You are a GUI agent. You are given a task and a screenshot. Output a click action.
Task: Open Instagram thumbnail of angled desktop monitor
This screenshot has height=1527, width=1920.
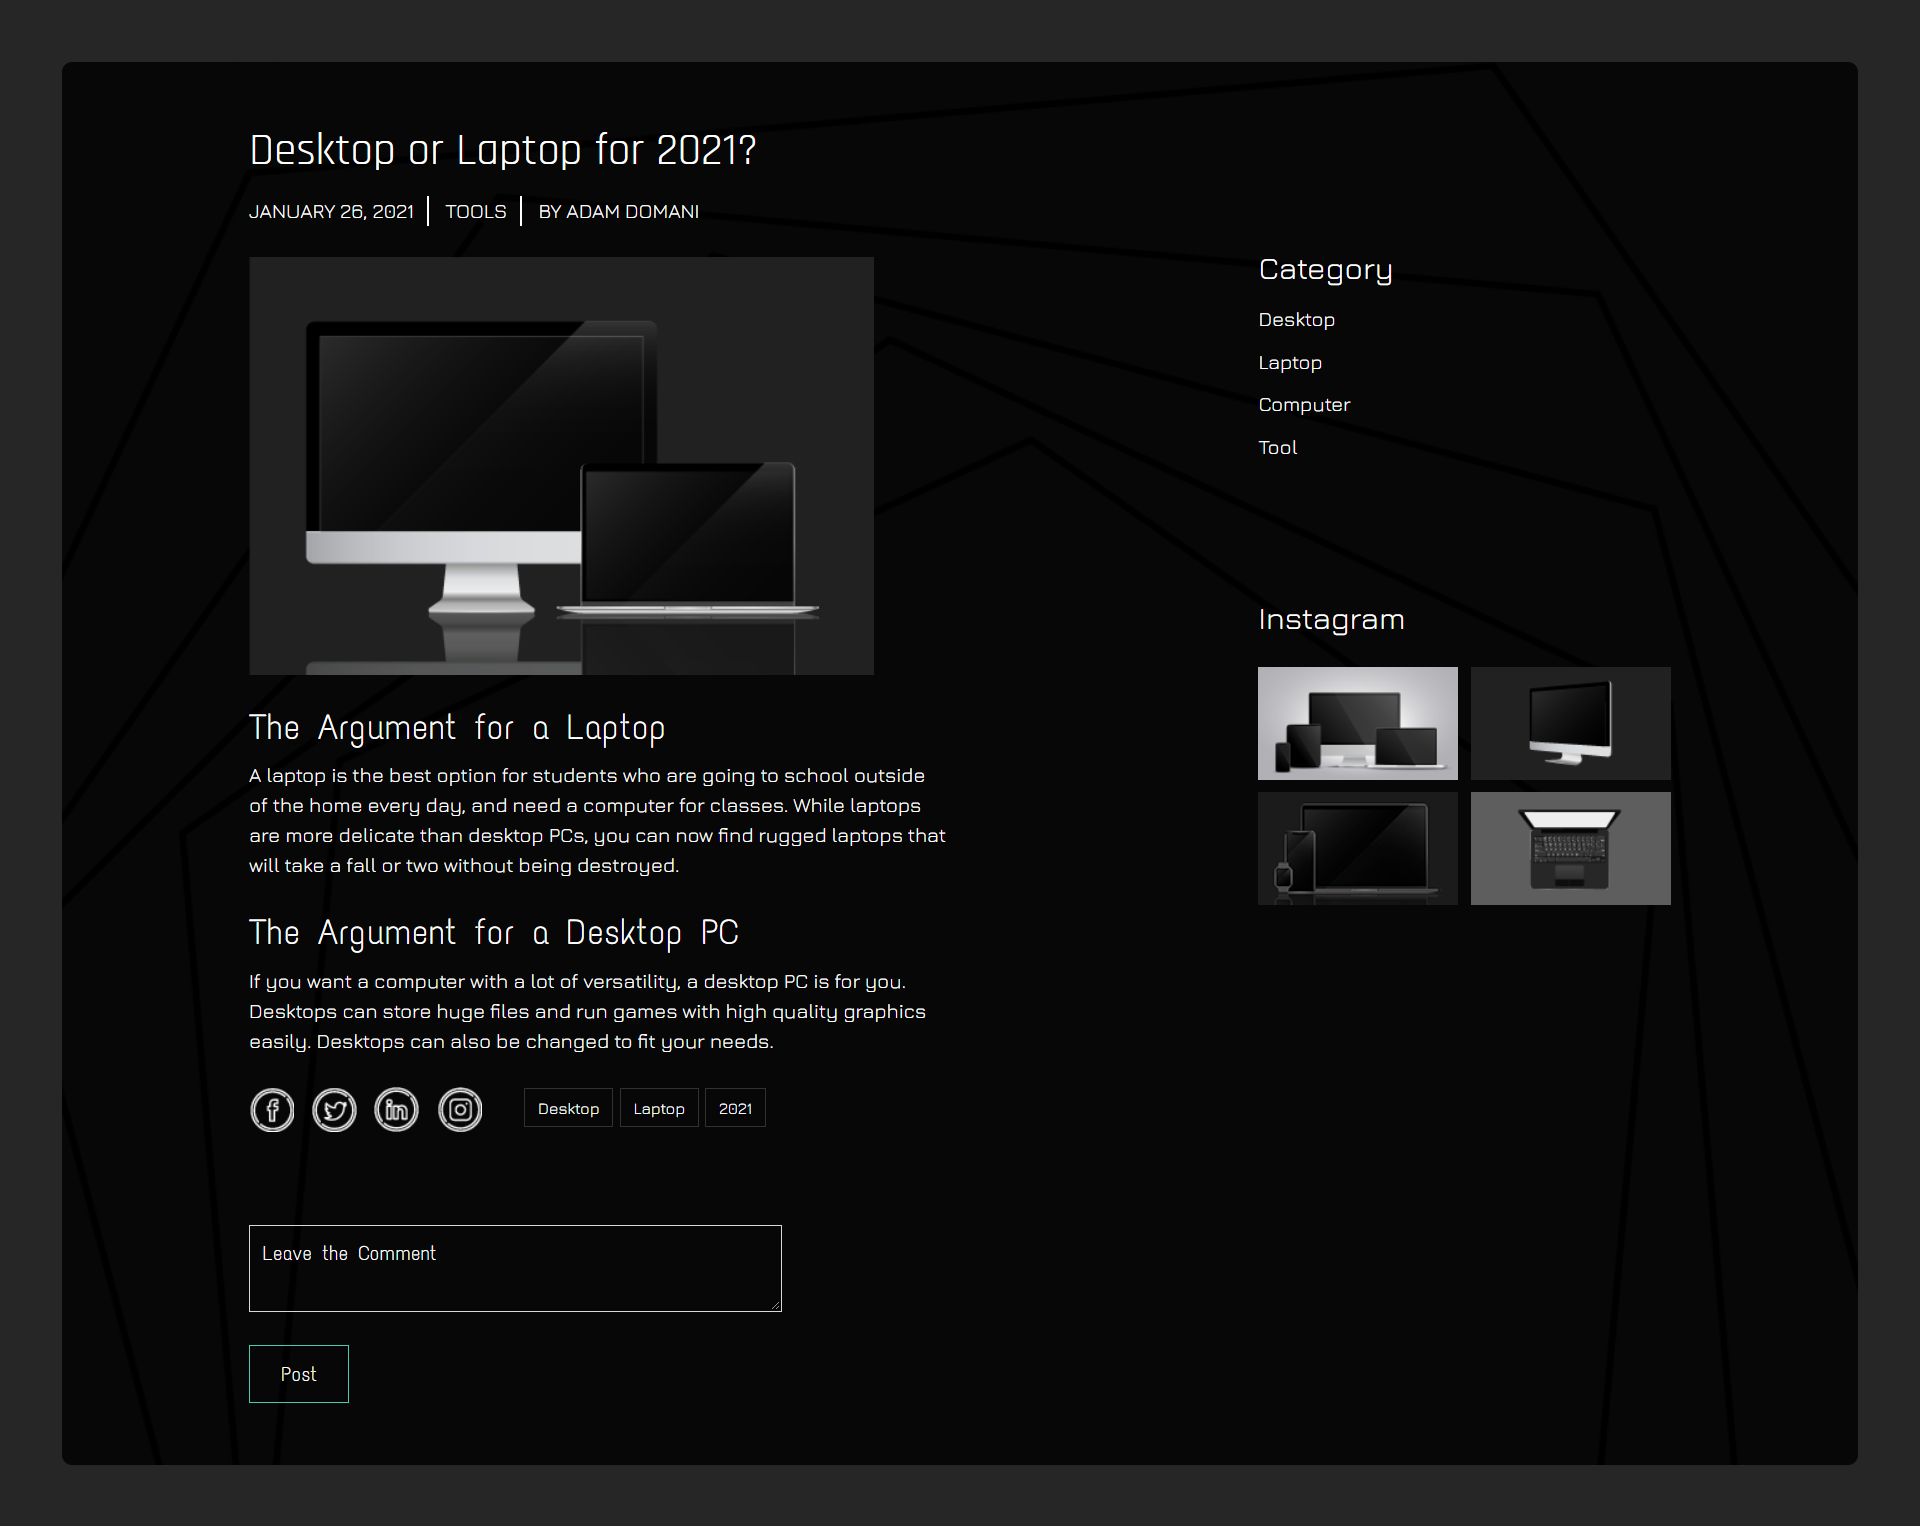pyautogui.click(x=1571, y=723)
